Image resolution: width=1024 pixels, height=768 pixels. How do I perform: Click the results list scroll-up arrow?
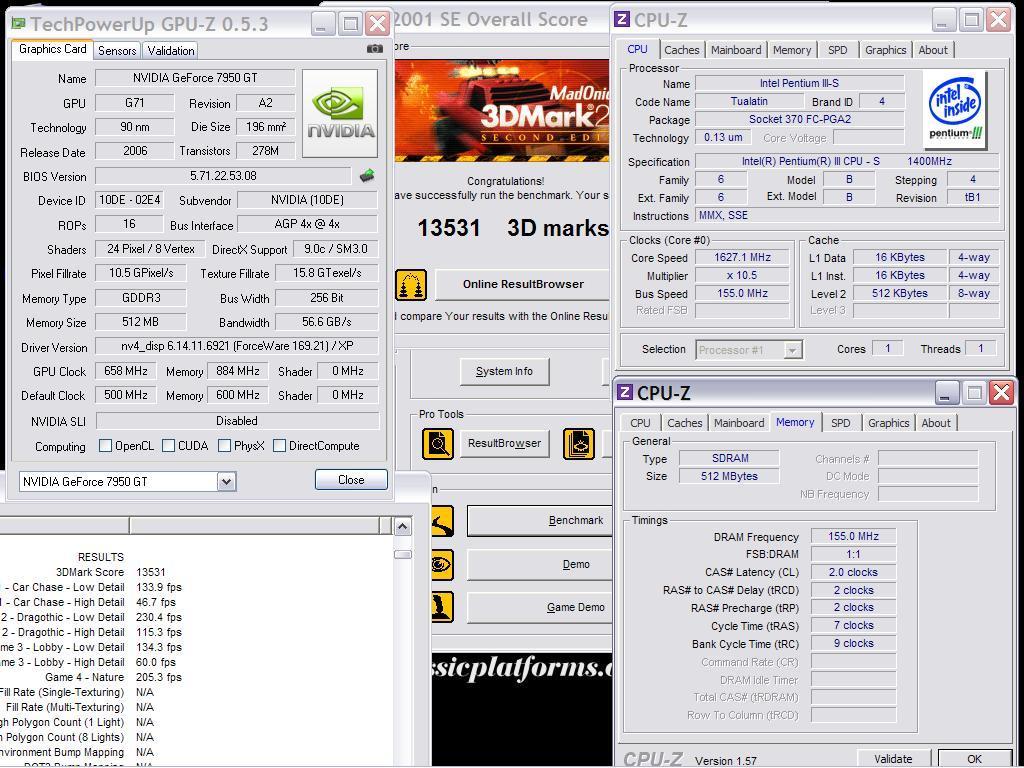403,526
